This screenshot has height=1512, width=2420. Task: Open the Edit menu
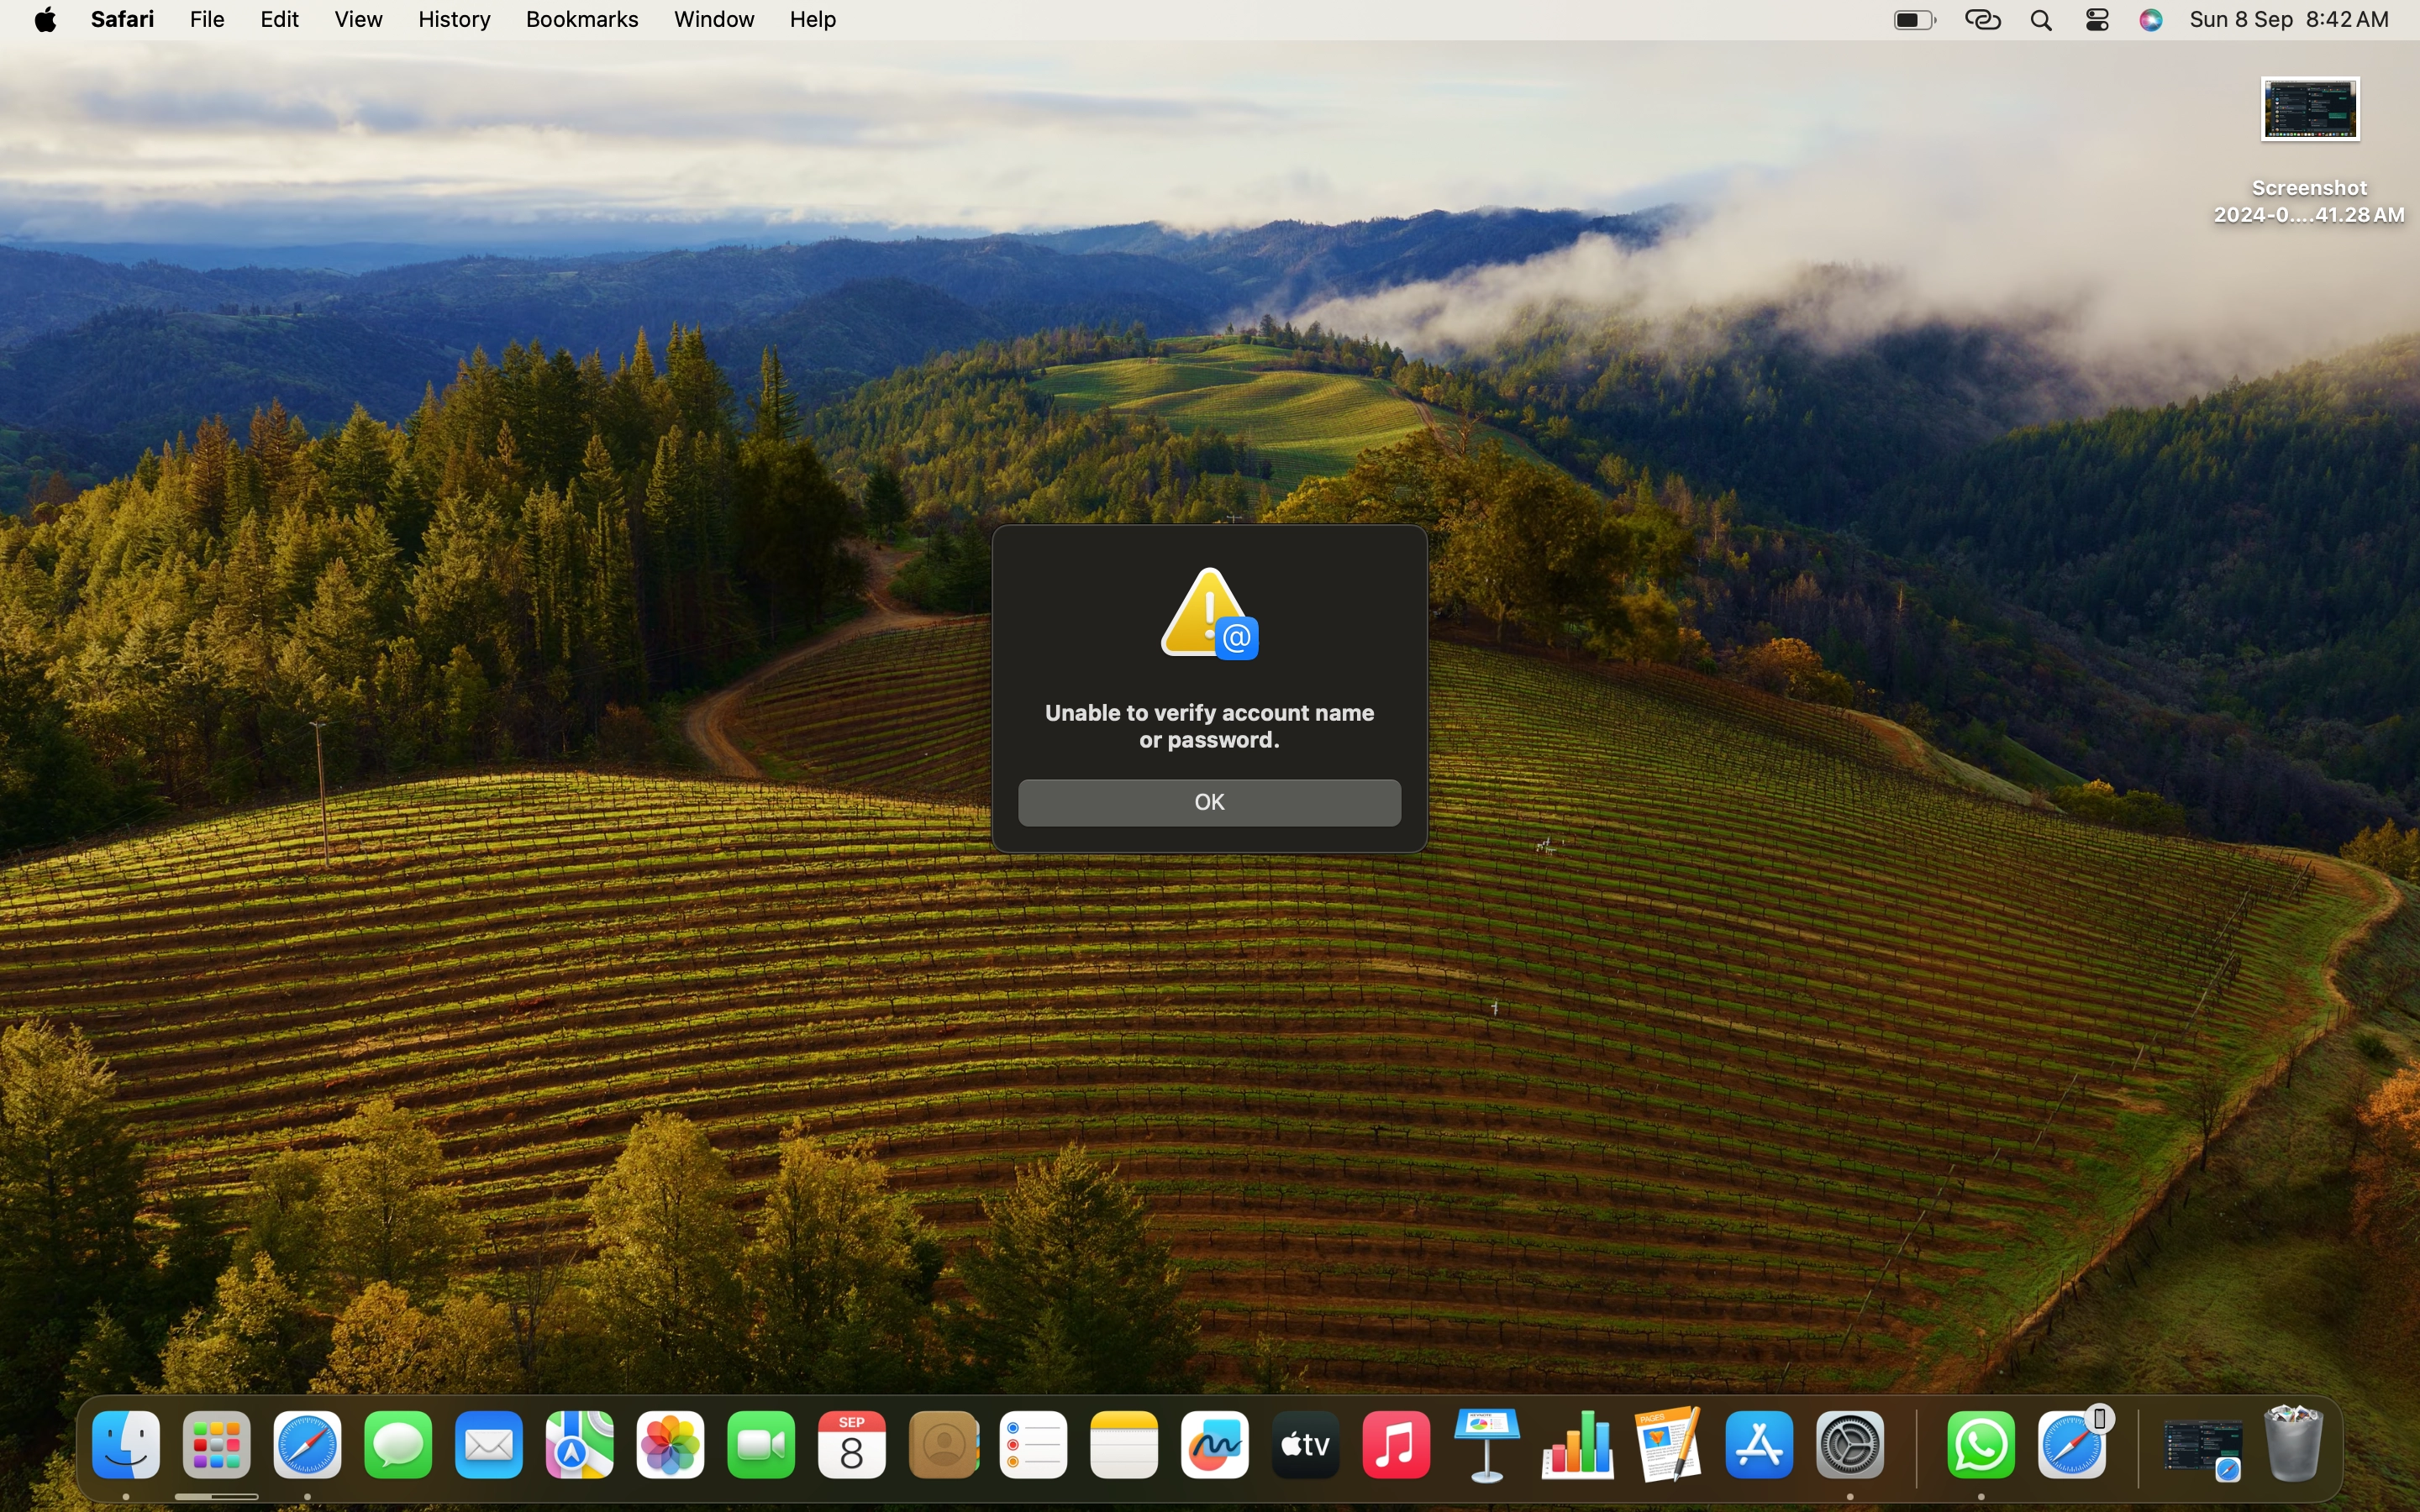tap(279, 20)
